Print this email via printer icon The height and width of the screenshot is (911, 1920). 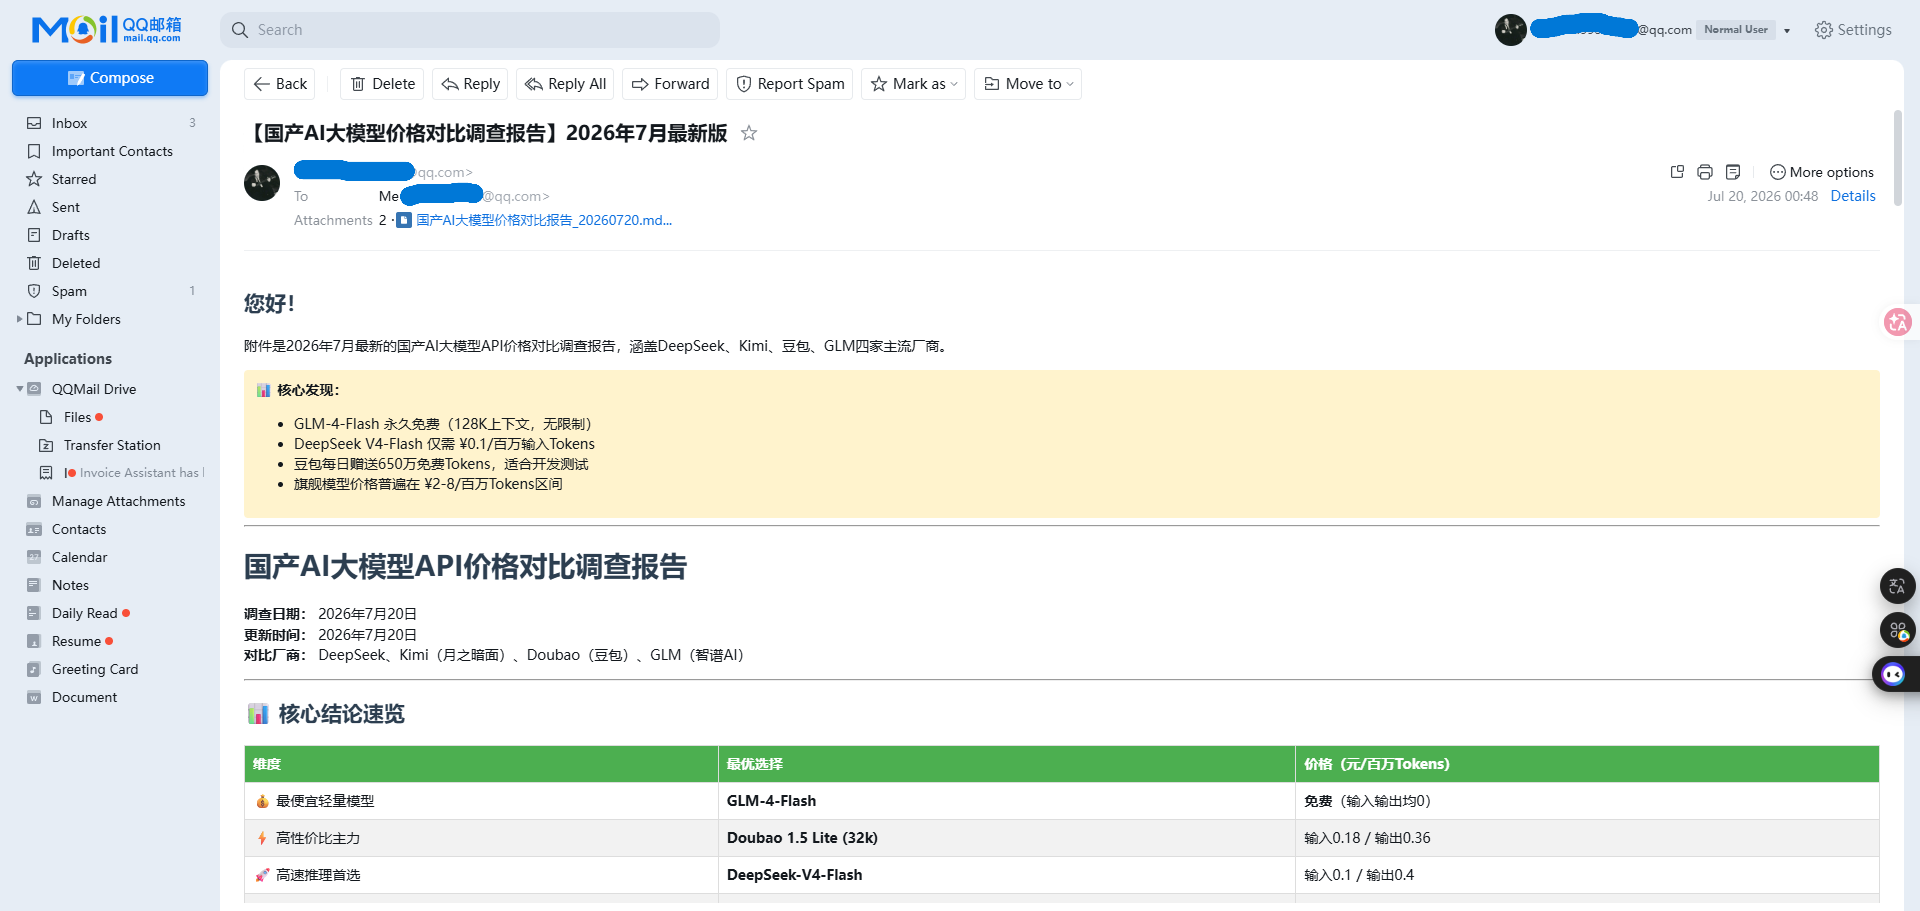(x=1705, y=172)
